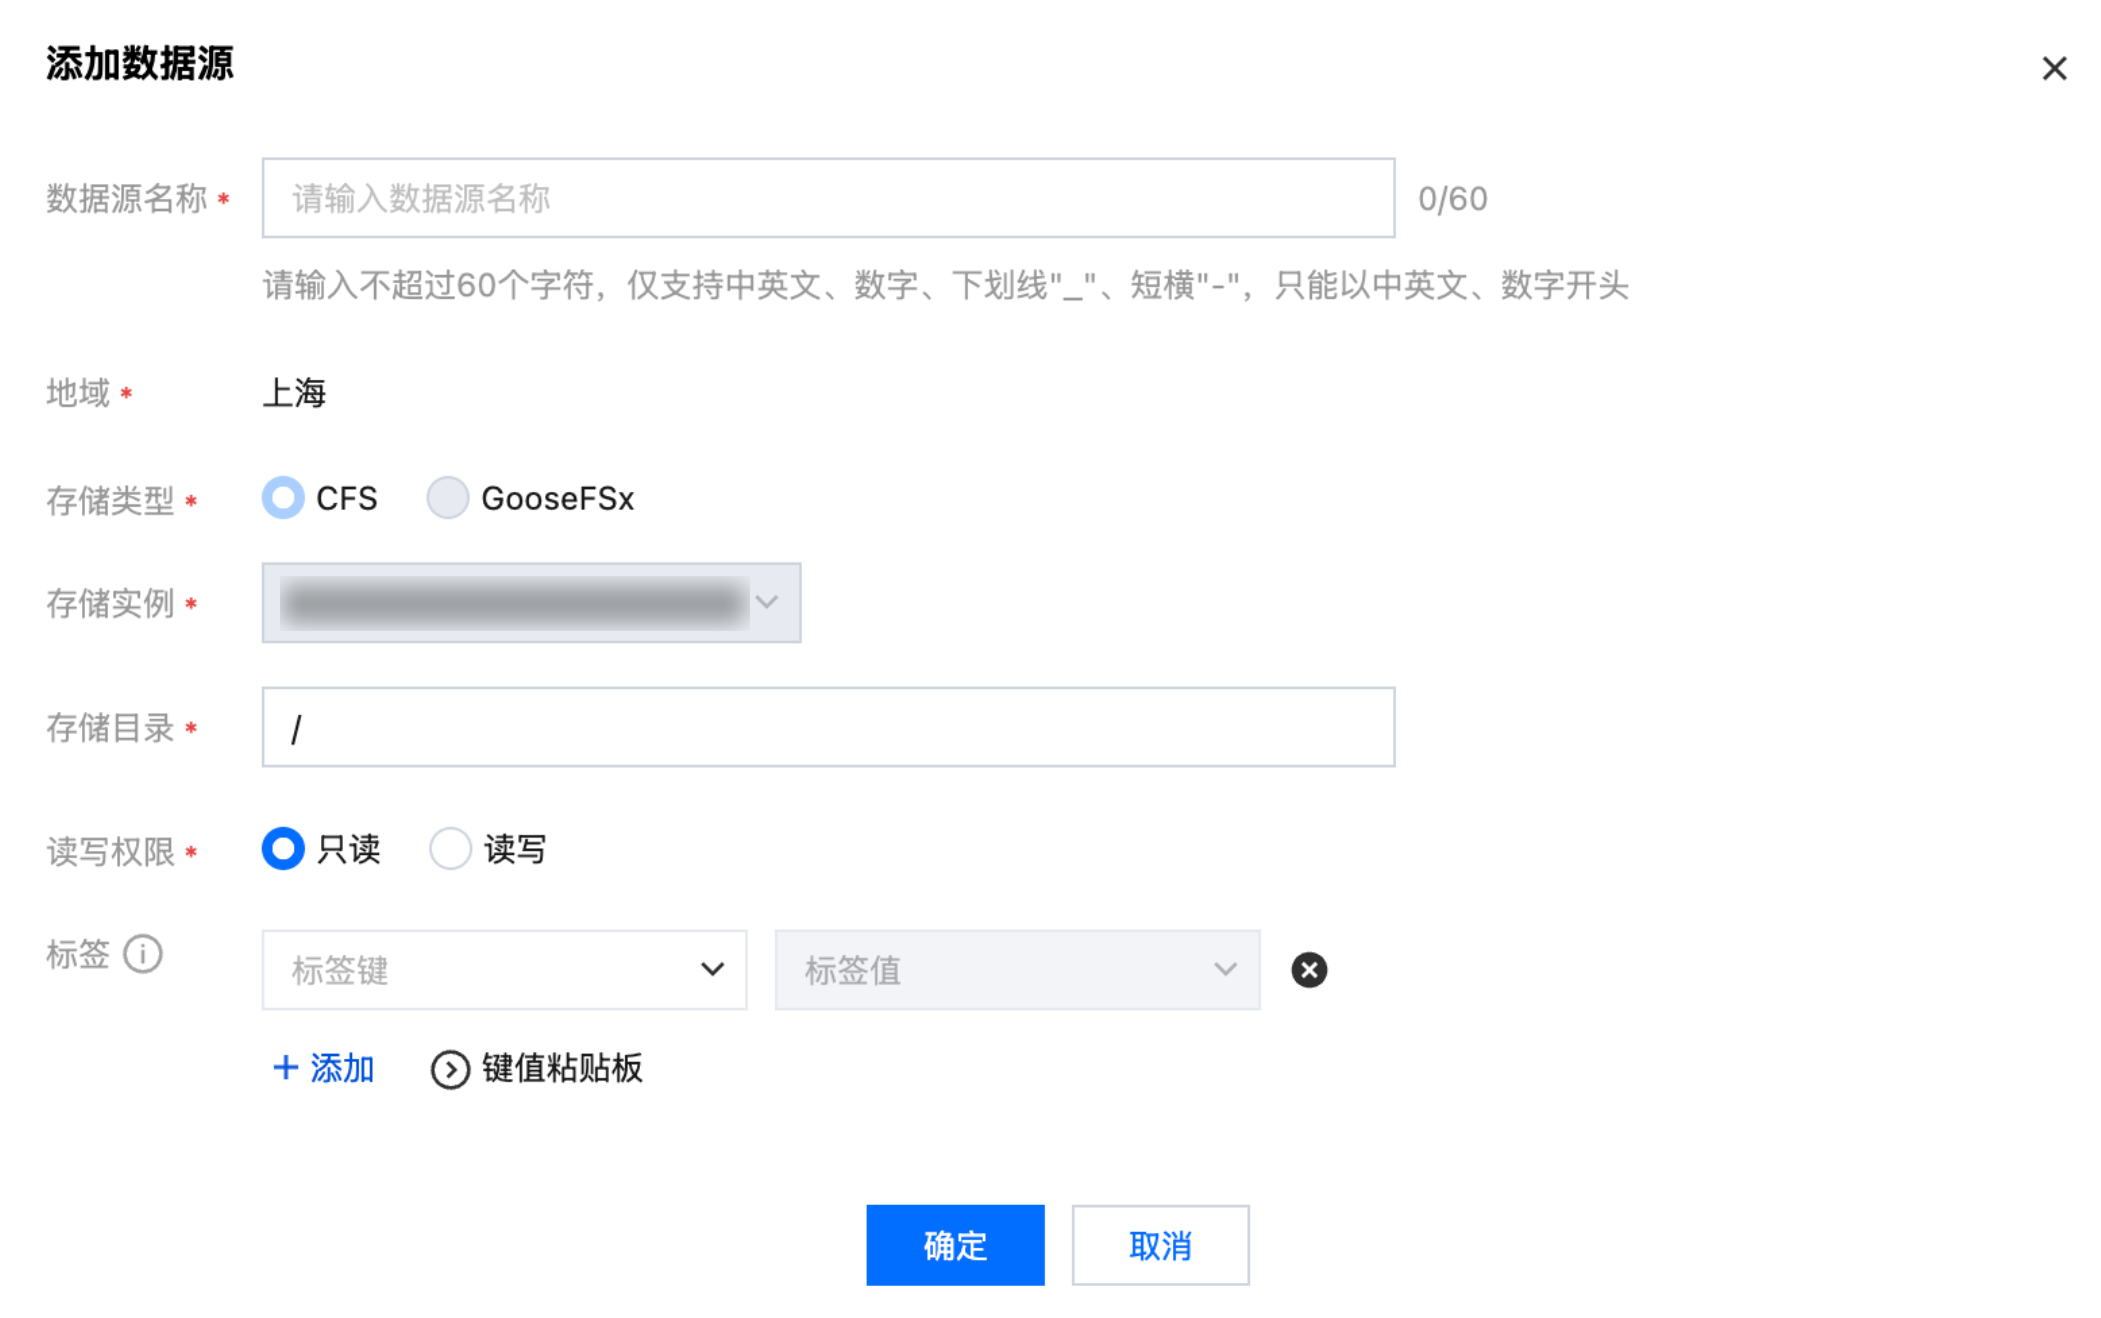Select the GooseFSx storage type
This screenshot has height=1318, width=2101.
tap(447, 497)
